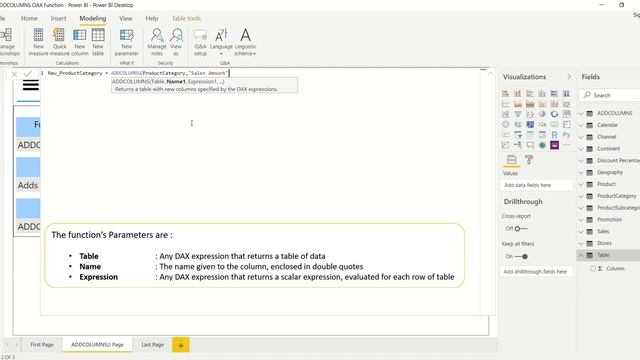The height and width of the screenshot is (360, 640).
Task: Get more visuals via the ellipsis icon
Action: pyautogui.click(x=567, y=144)
